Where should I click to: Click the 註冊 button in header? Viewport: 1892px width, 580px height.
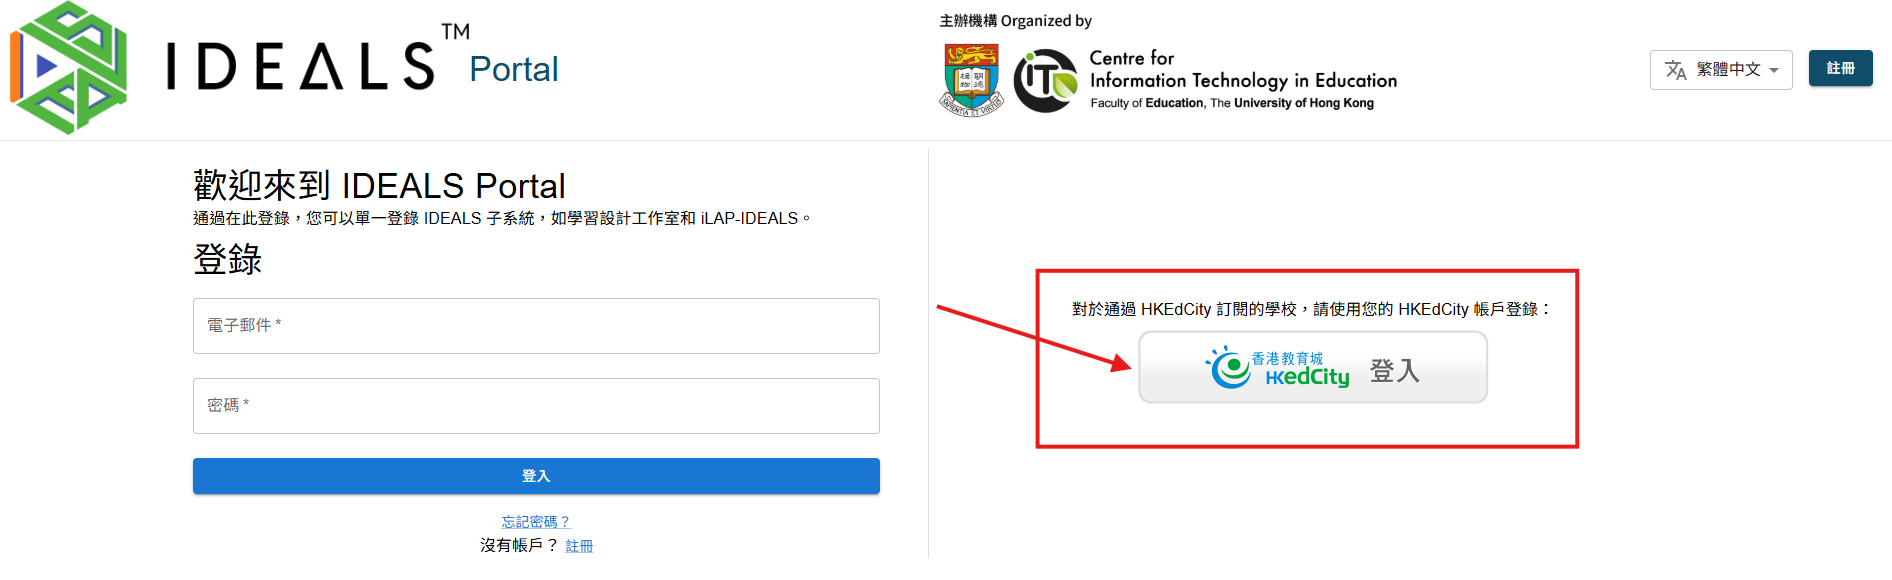click(x=1840, y=68)
